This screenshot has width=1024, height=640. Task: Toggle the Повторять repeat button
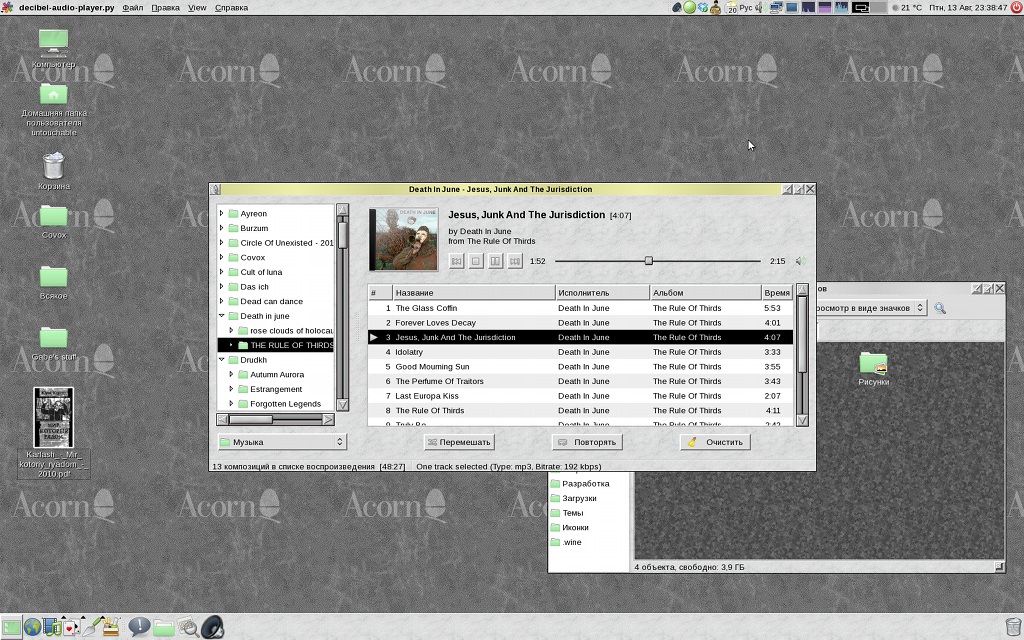tap(587, 442)
